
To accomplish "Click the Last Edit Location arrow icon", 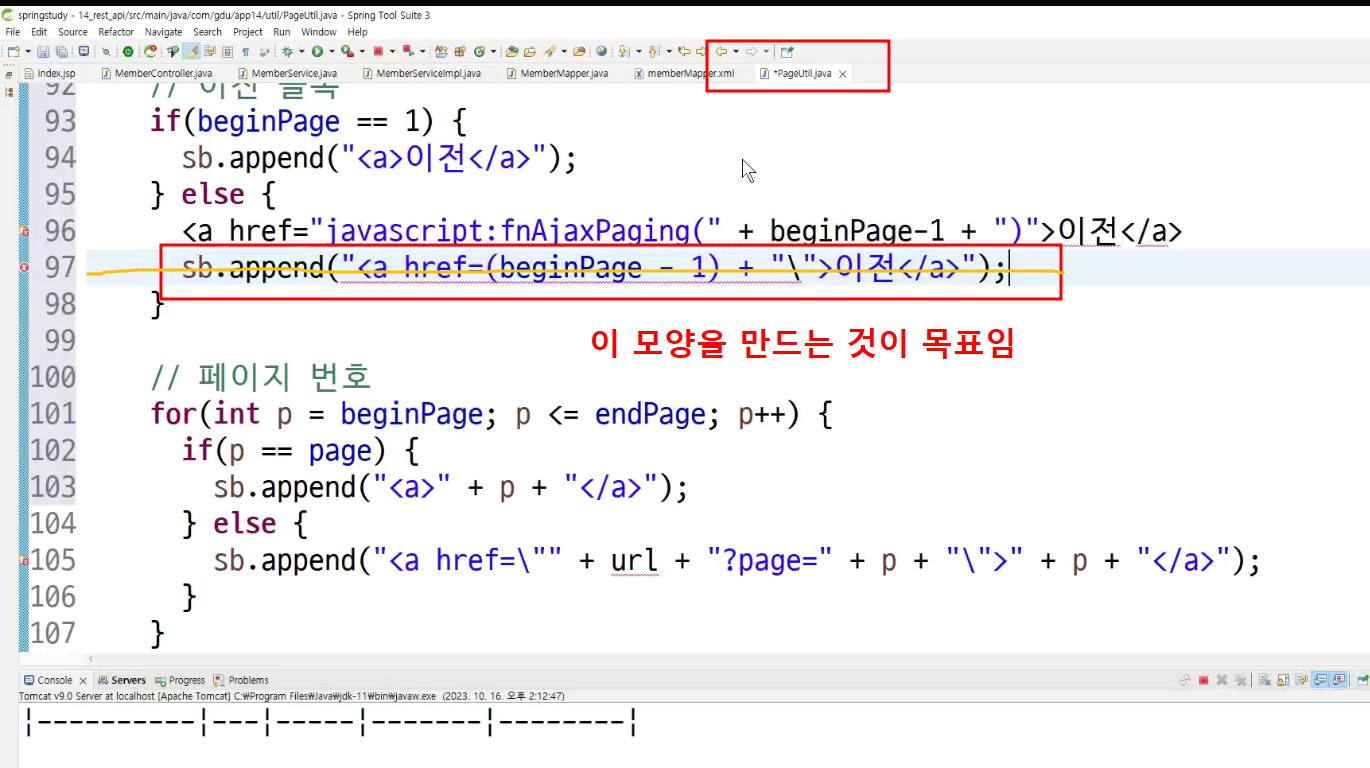I will click(684, 51).
